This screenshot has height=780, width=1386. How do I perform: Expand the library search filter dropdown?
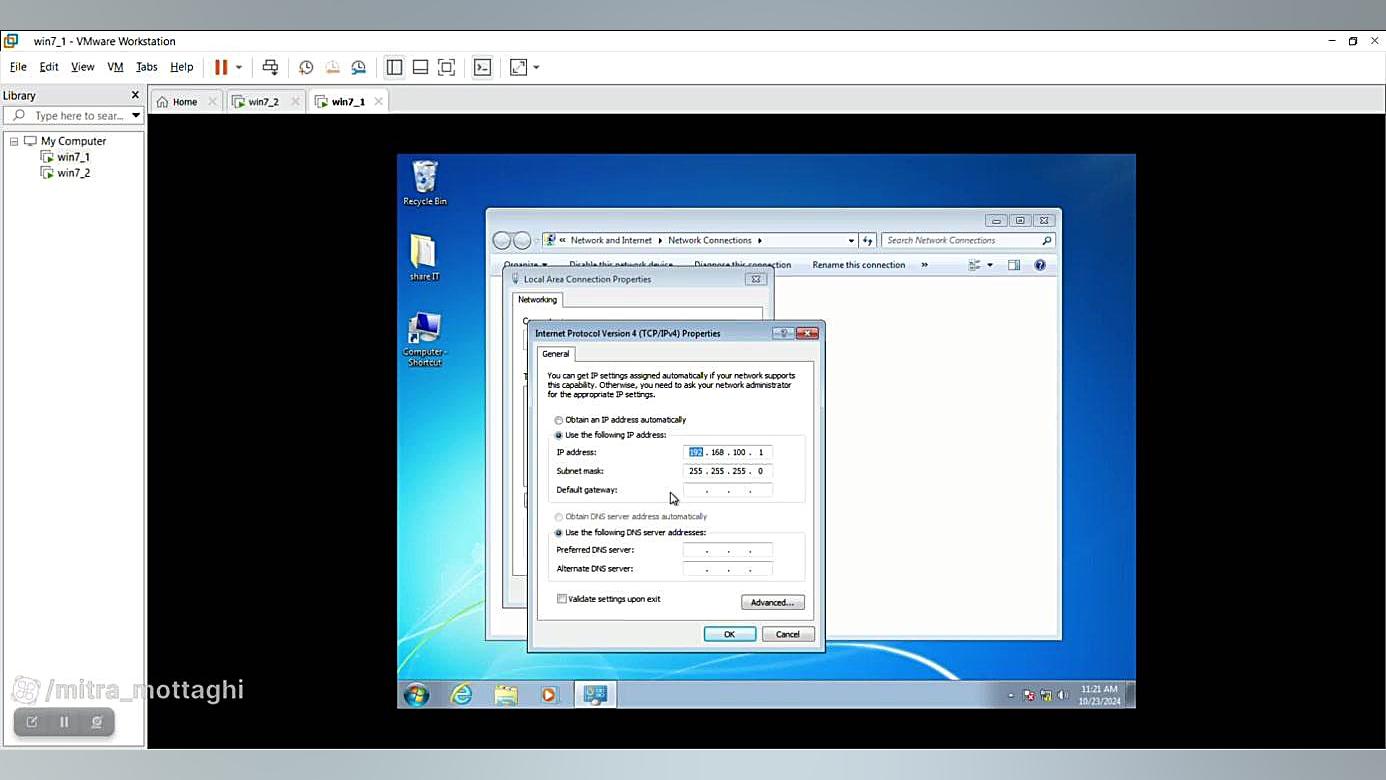136,116
